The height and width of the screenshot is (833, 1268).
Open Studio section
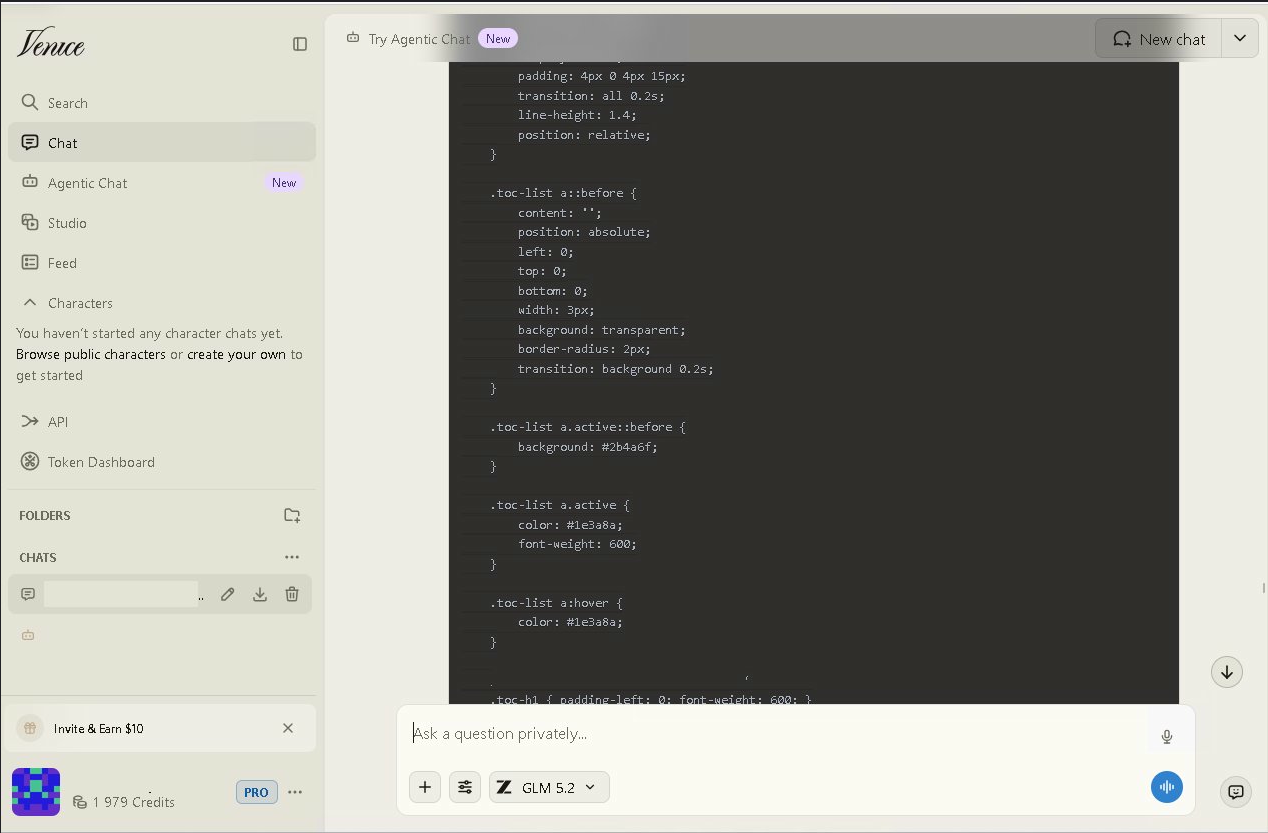[x=162, y=223]
